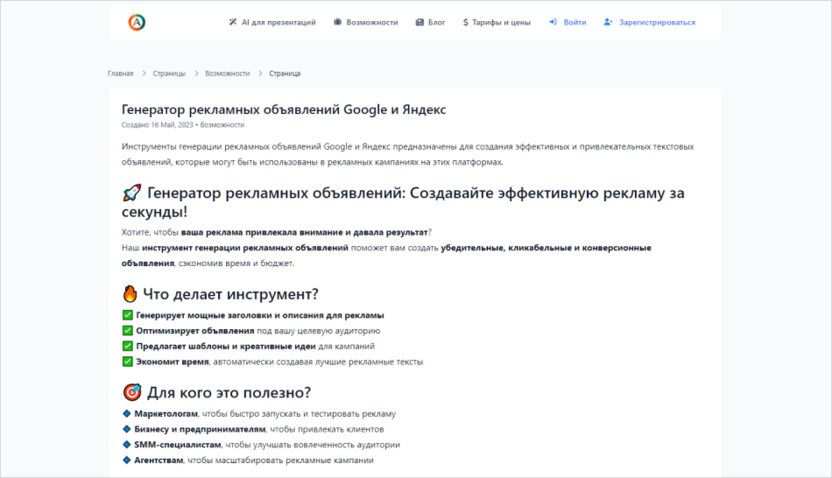This screenshot has width=832, height=478.
Task: Click the blue diamond beside Бизнесу и предпринимателям
Action: (x=127, y=429)
